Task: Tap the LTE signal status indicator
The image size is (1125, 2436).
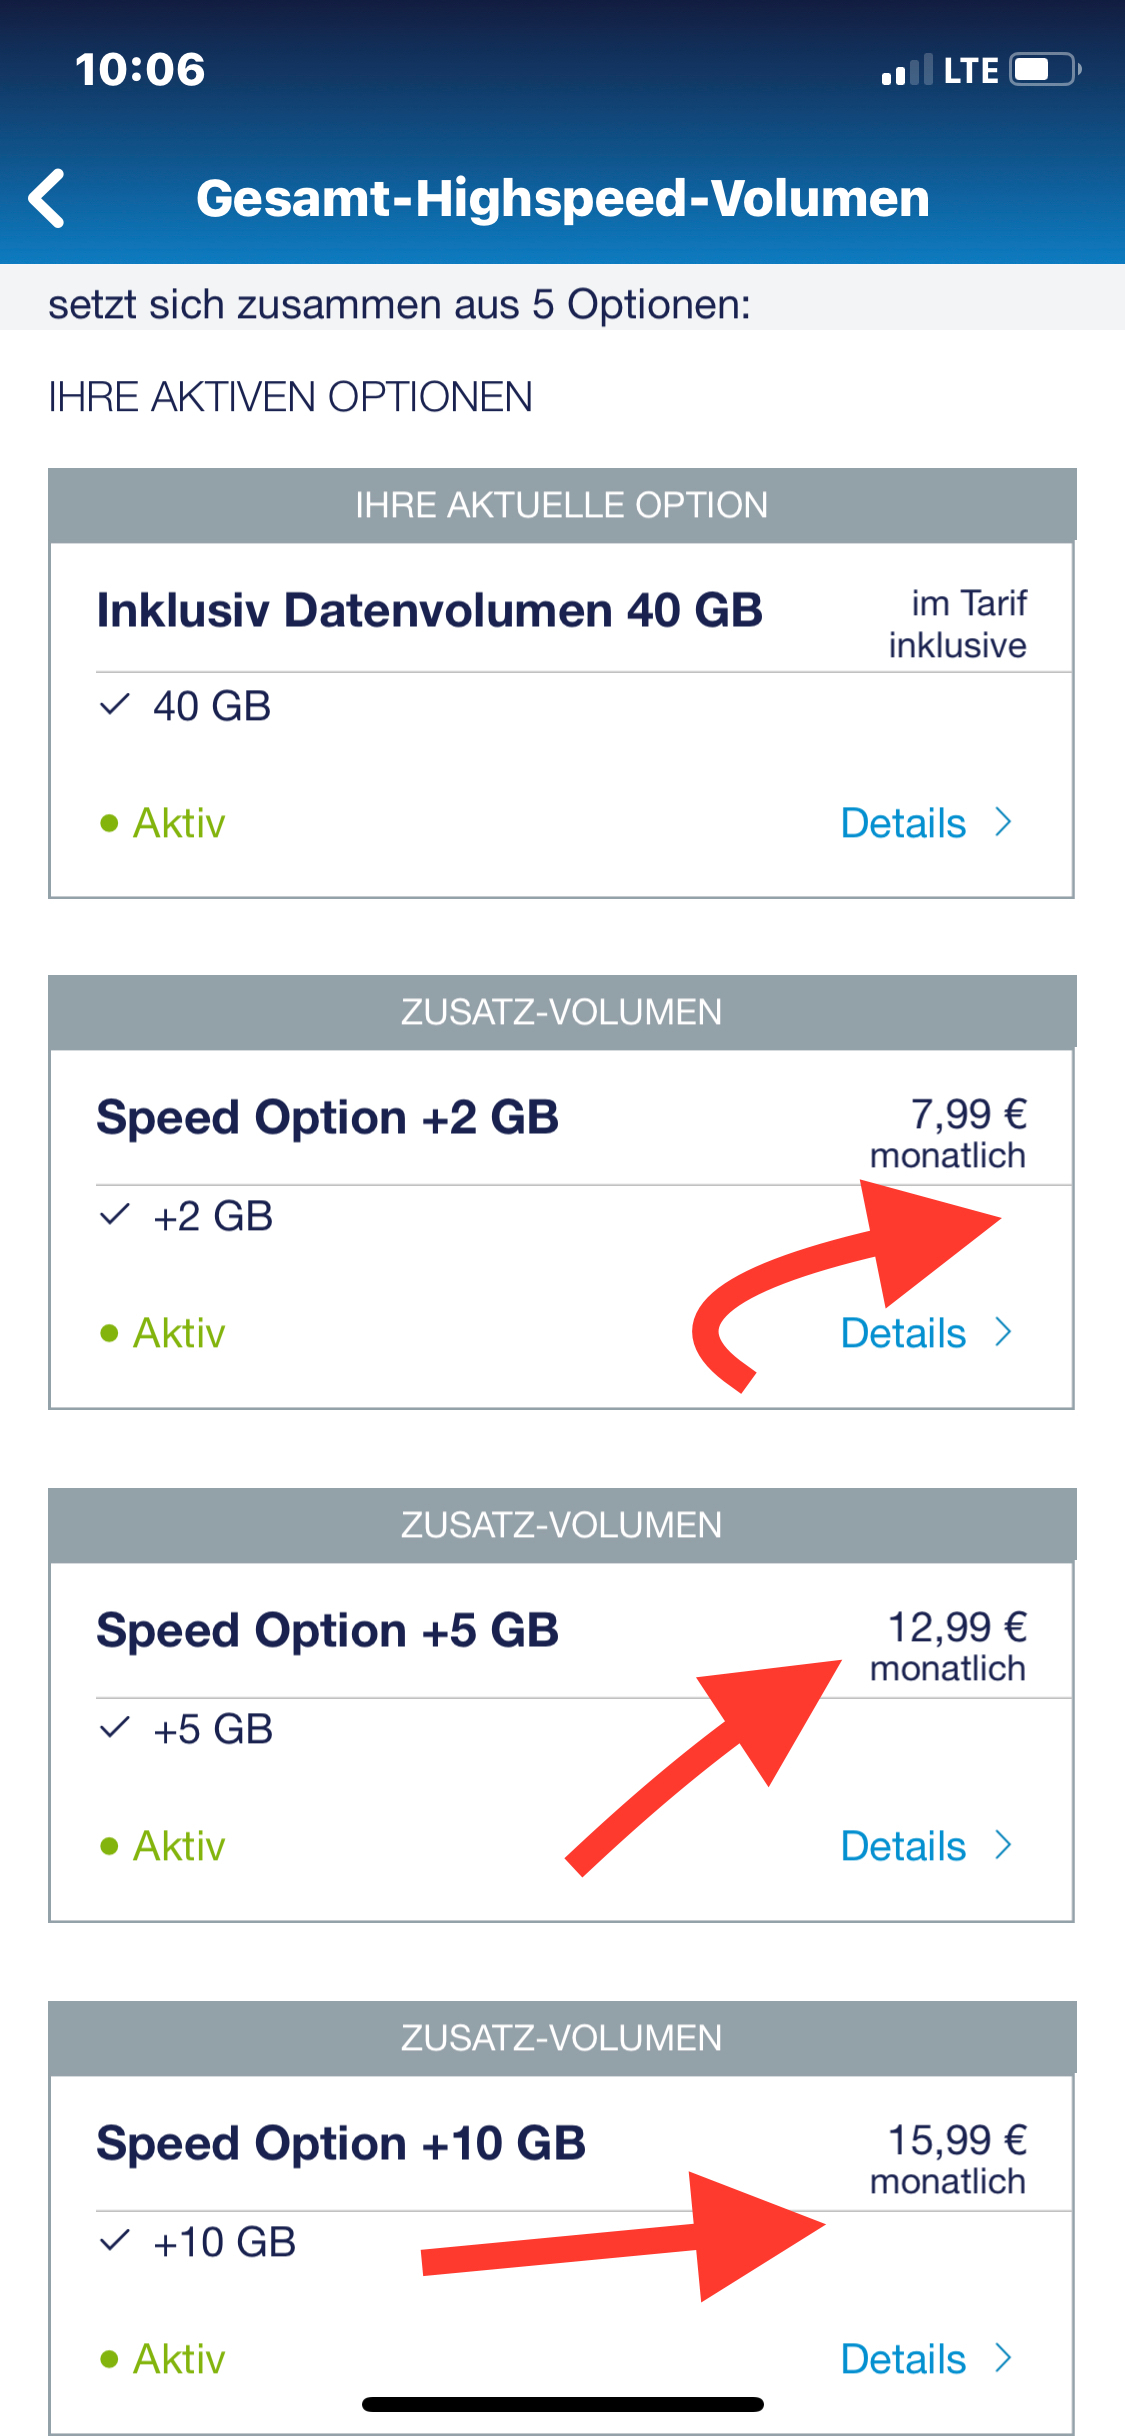Action: click(x=971, y=71)
